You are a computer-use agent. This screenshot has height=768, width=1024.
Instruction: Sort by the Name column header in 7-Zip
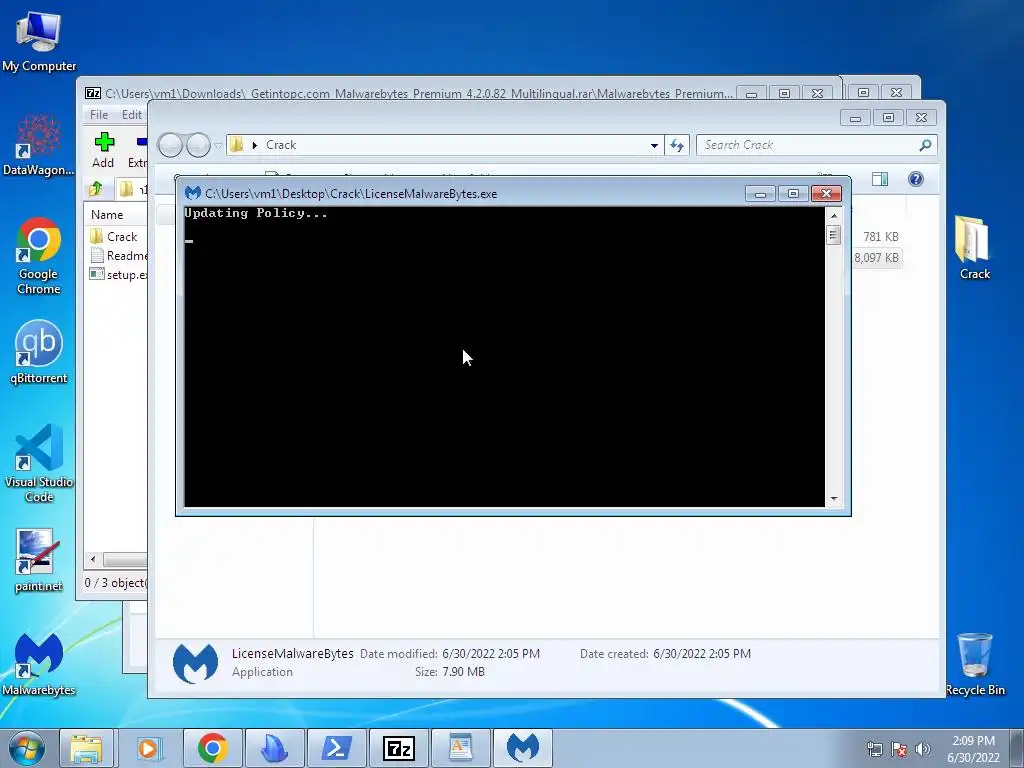click(107, 215)
